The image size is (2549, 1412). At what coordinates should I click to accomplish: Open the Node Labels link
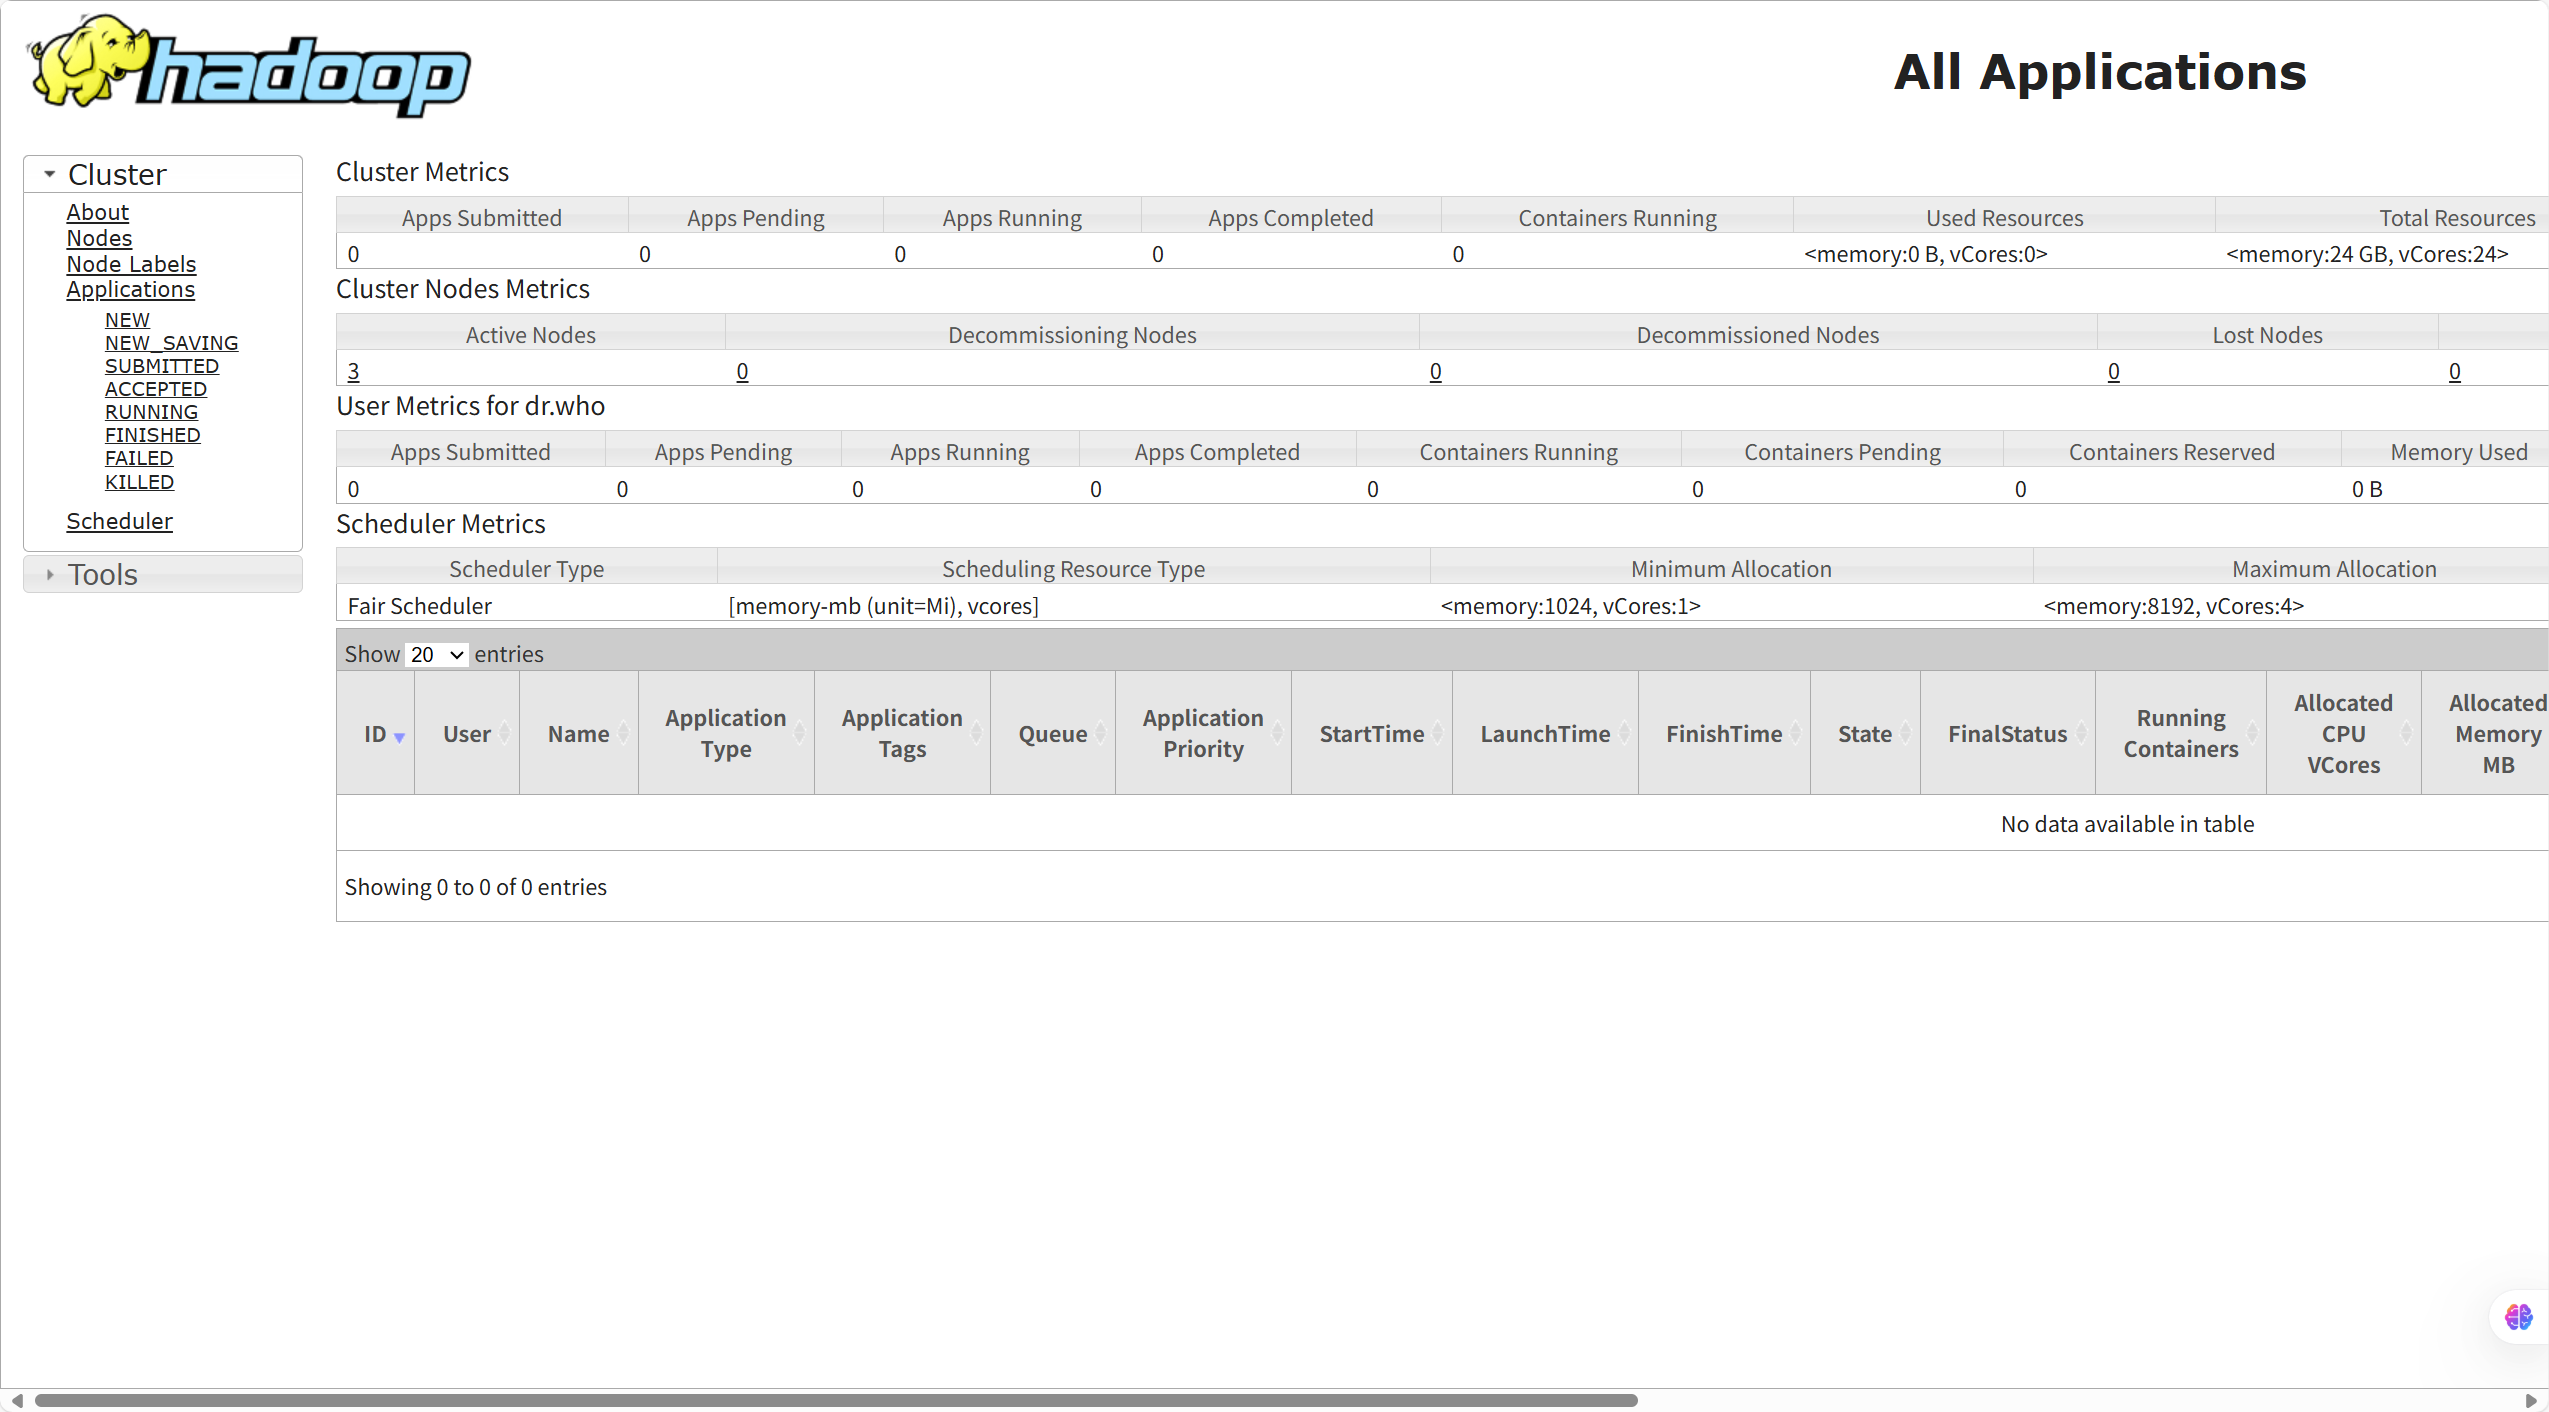pyautogui.click(x=131, y=264)
